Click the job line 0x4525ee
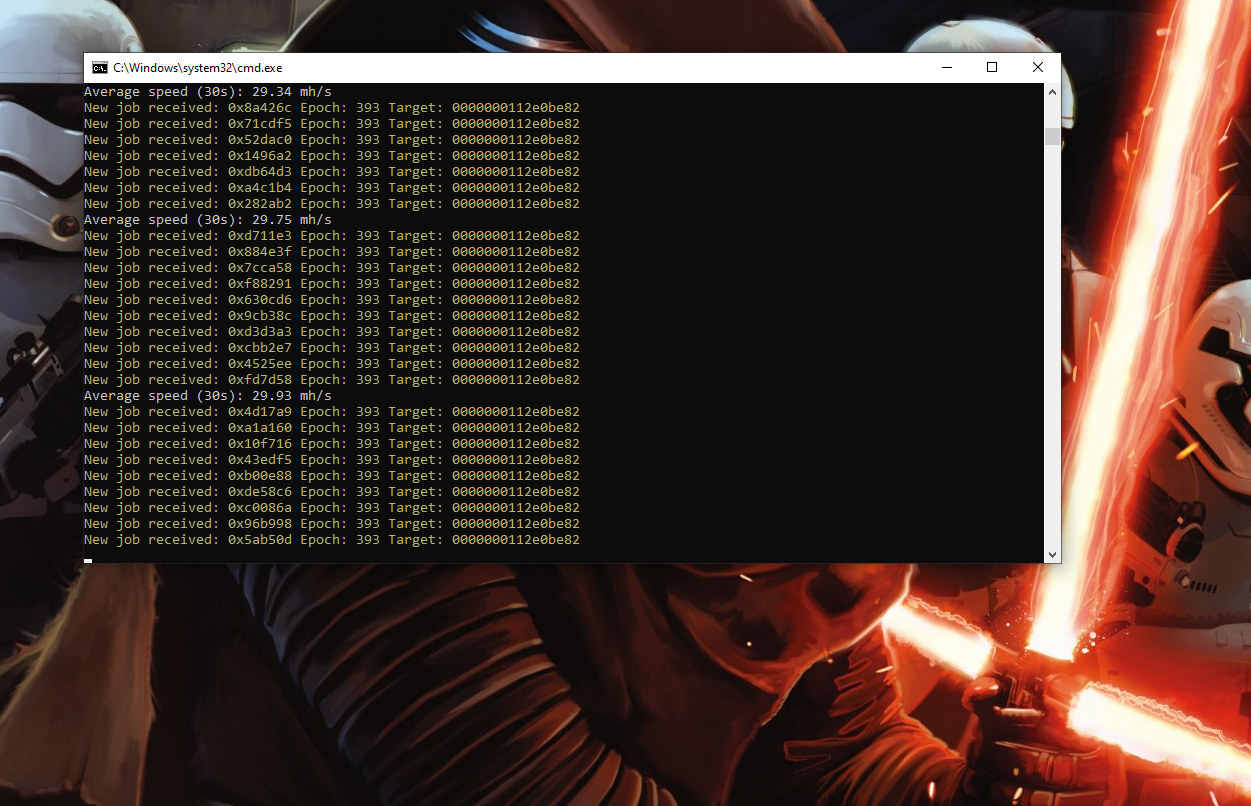The image size is (1251, 806). pos(332,364)
